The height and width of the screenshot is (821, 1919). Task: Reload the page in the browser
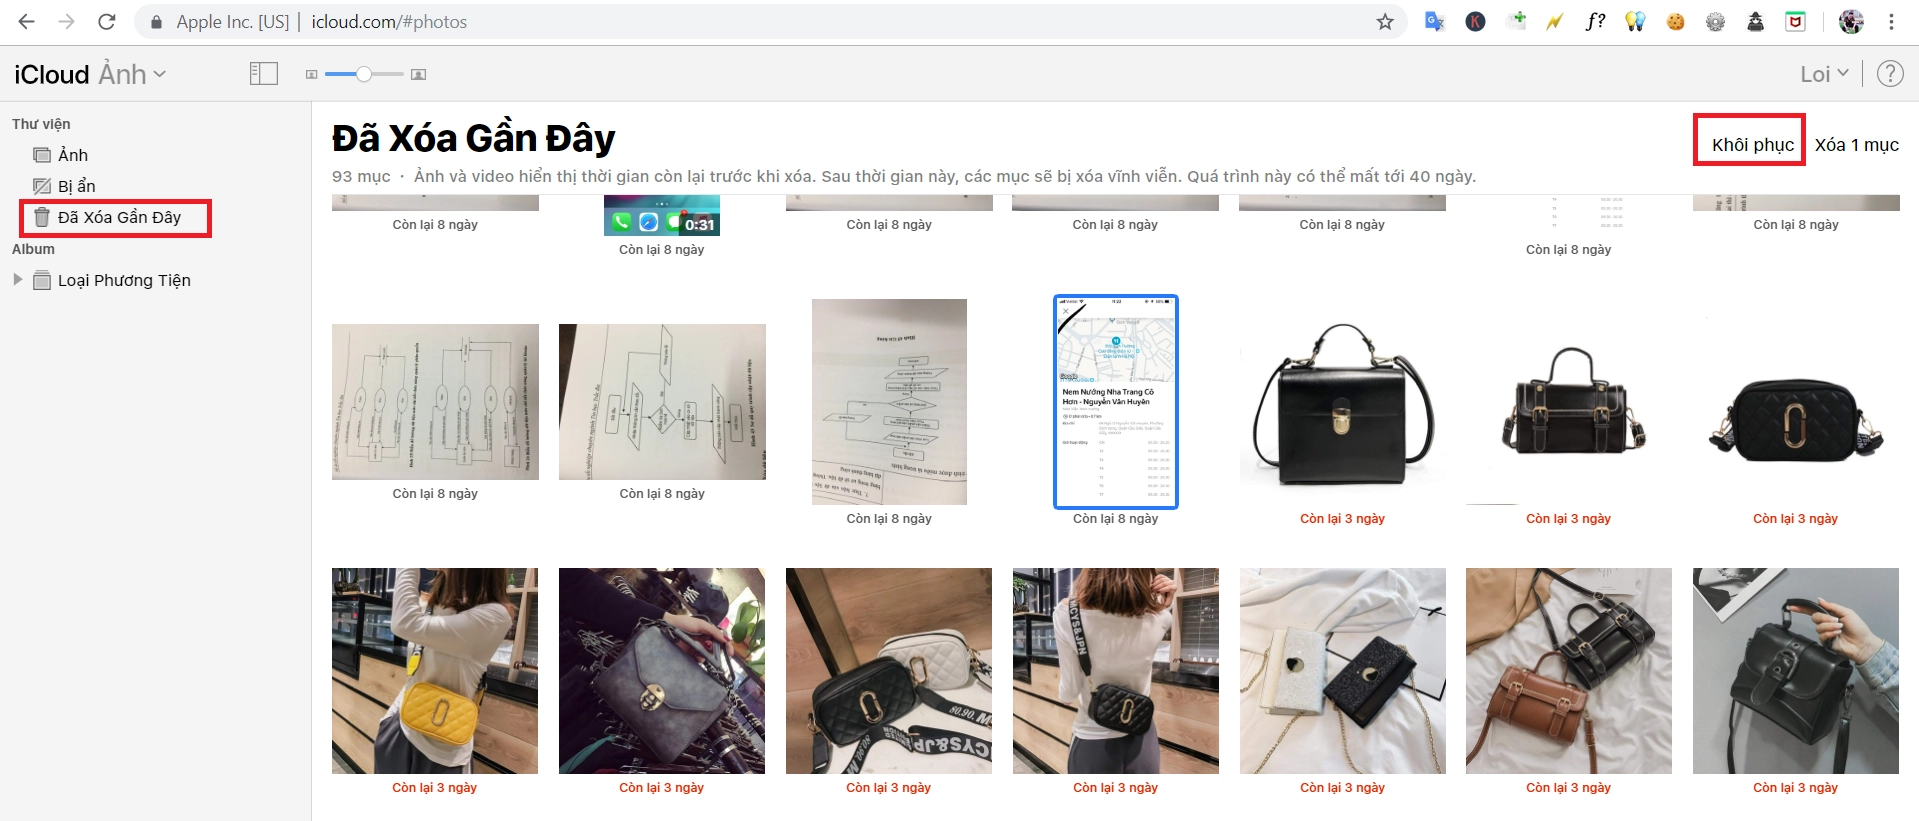tap(107, 22)
